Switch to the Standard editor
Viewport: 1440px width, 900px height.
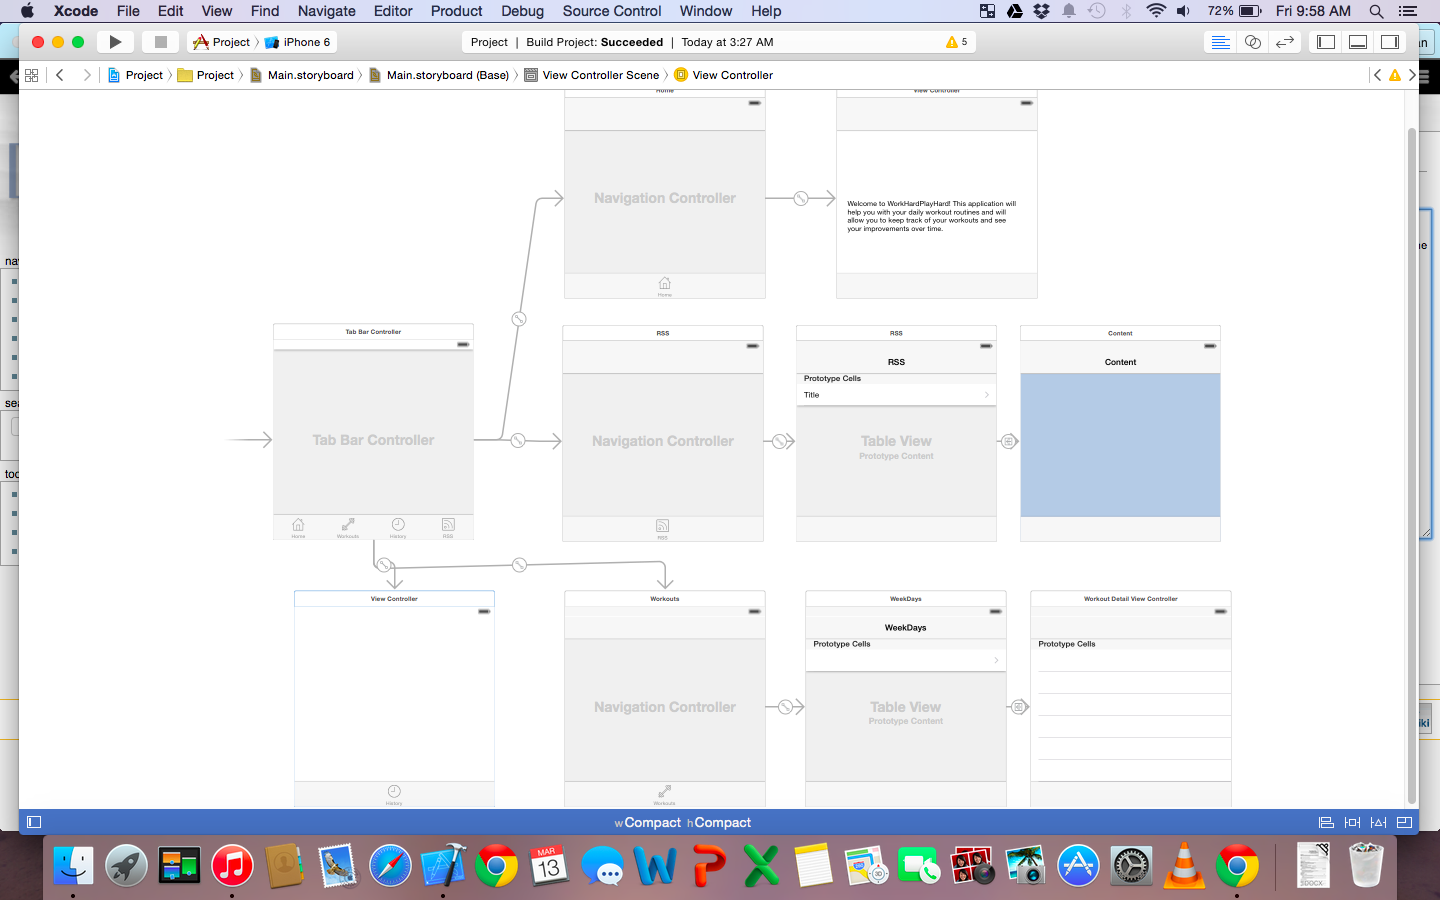click(1220, 42)
